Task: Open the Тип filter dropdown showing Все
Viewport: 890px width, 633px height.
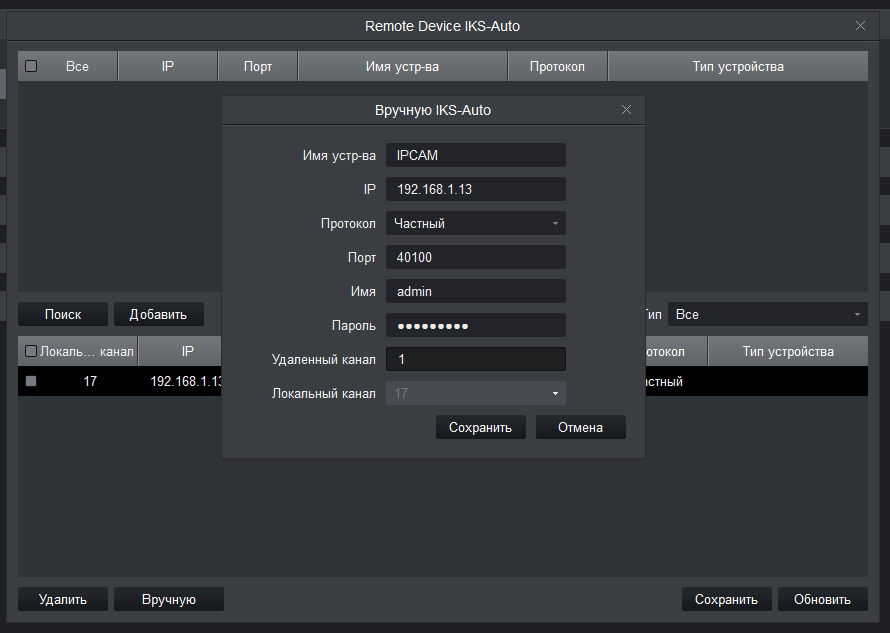Action: (767, 314)
